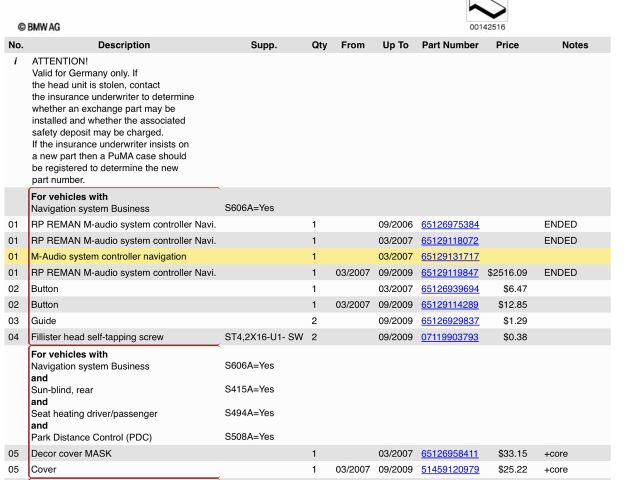Click the Qty column header
This screenshot has width=640, height=480.
(319, 45)
